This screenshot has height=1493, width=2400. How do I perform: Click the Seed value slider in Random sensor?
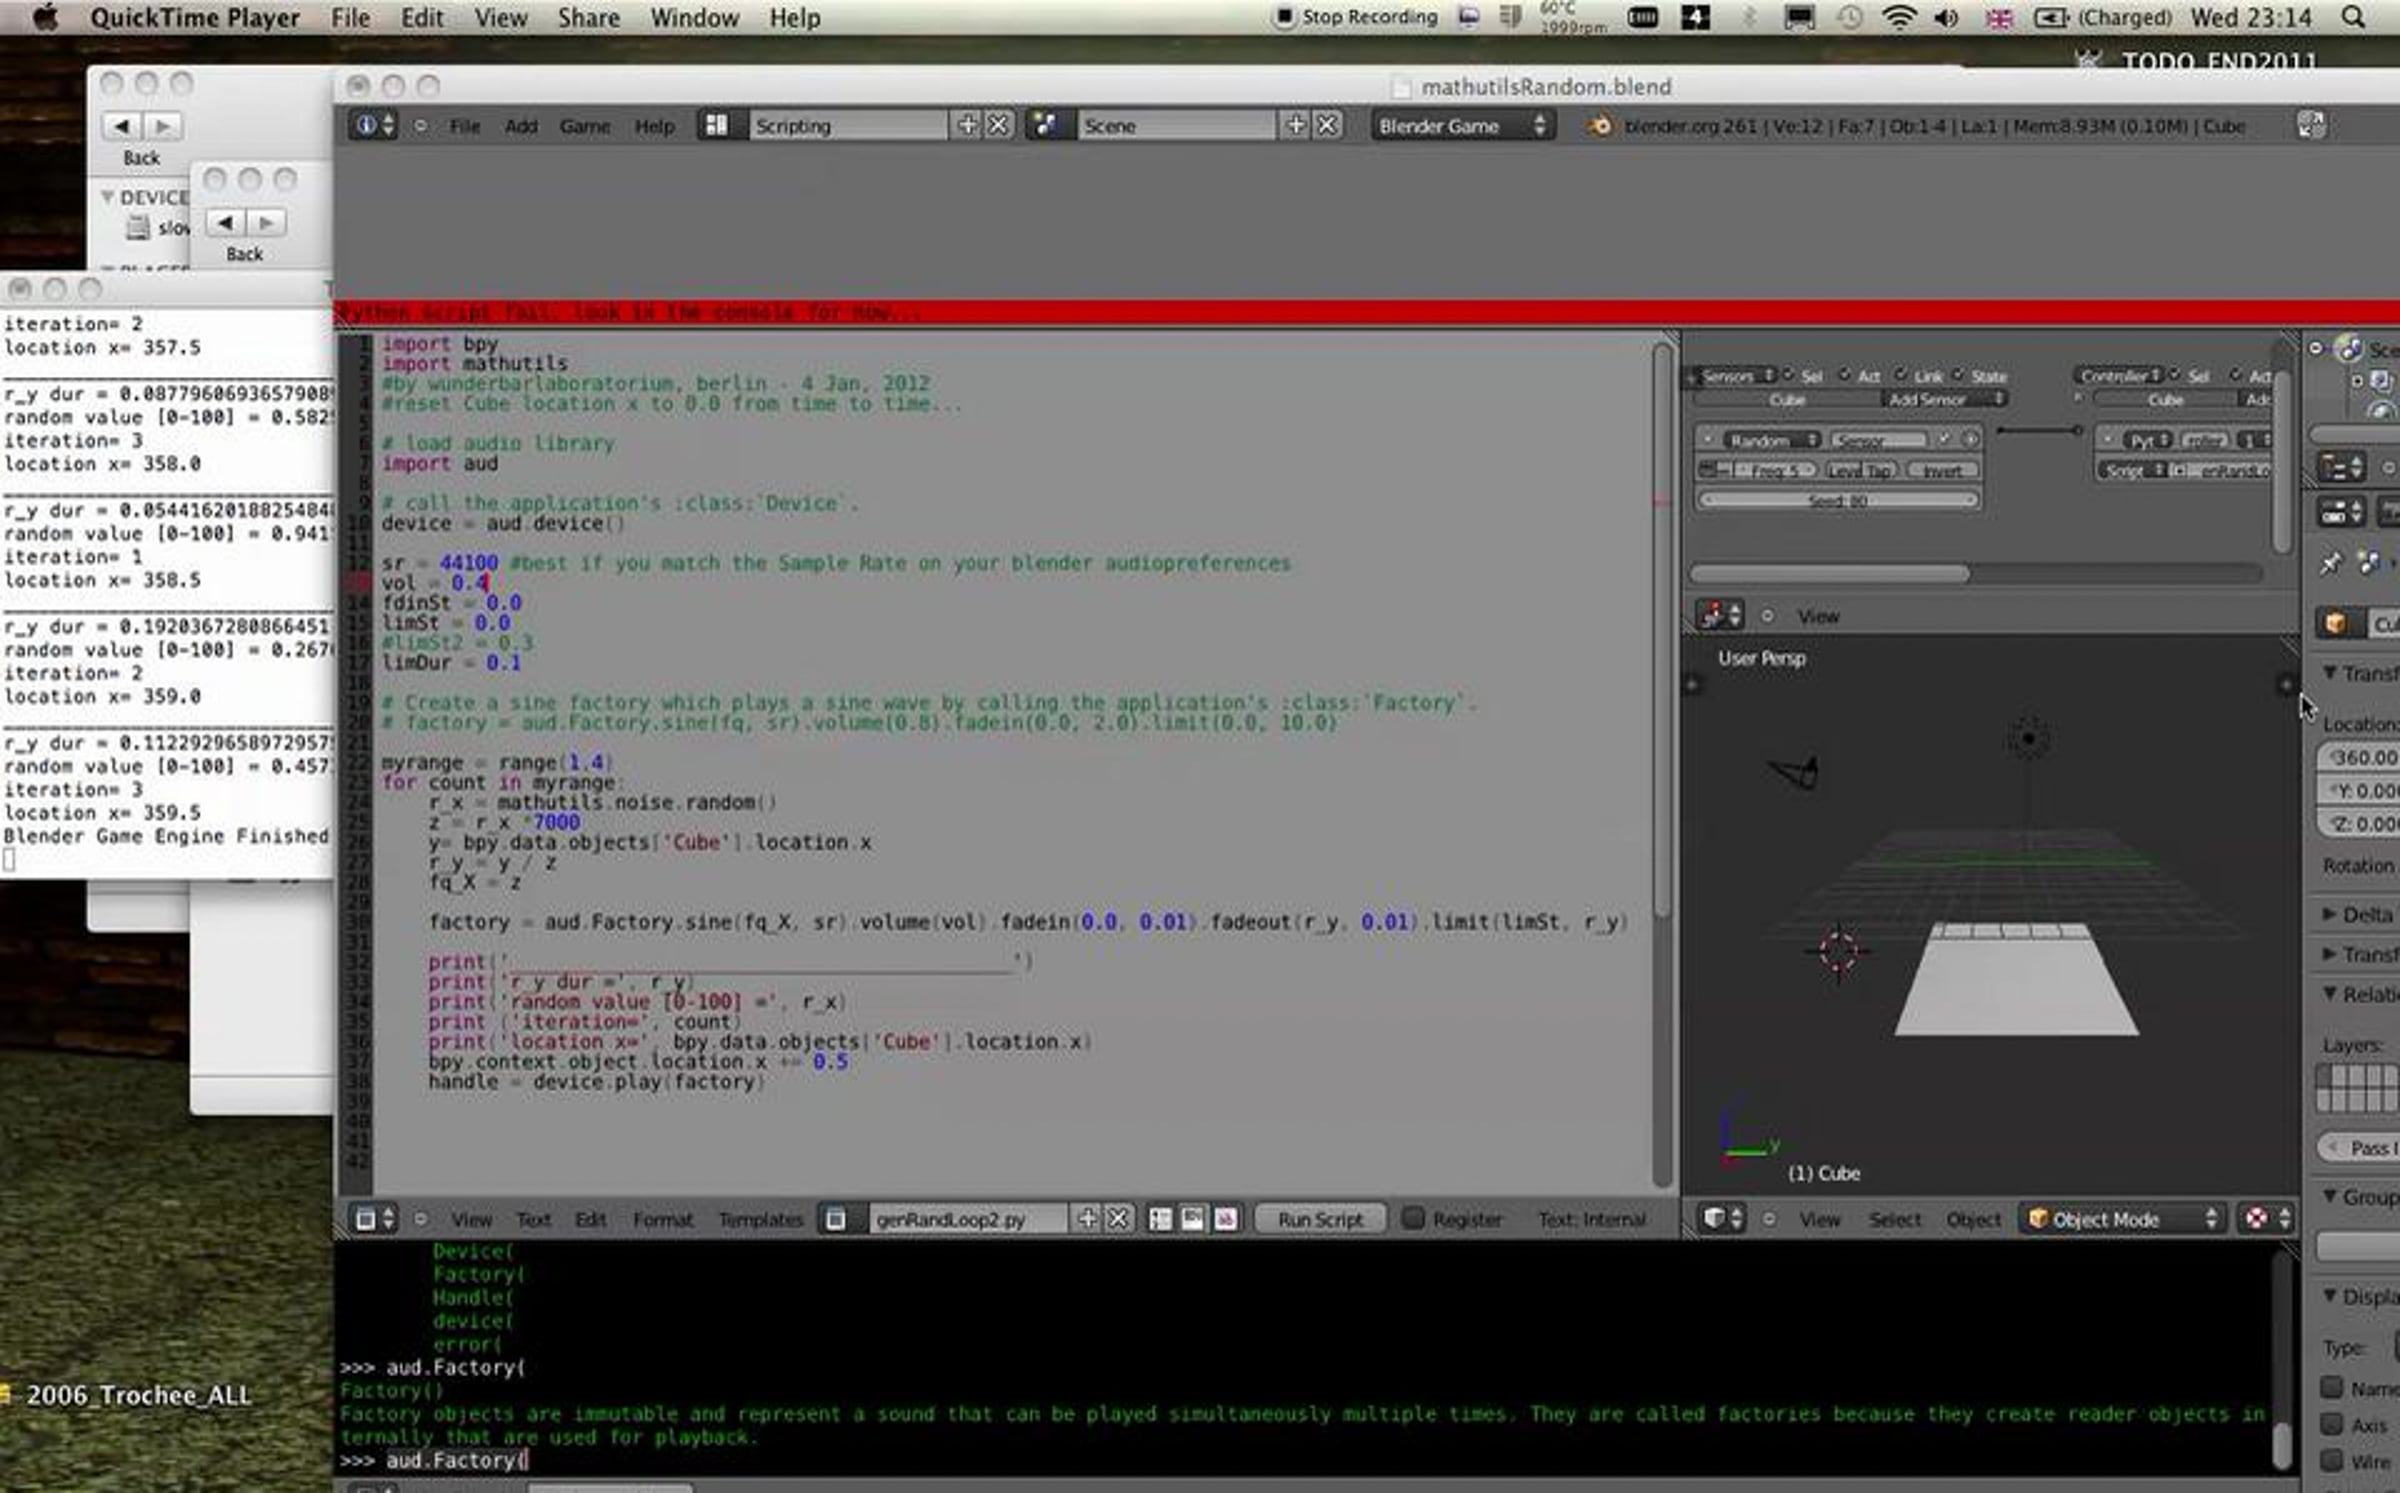(x=1838, y=500)
